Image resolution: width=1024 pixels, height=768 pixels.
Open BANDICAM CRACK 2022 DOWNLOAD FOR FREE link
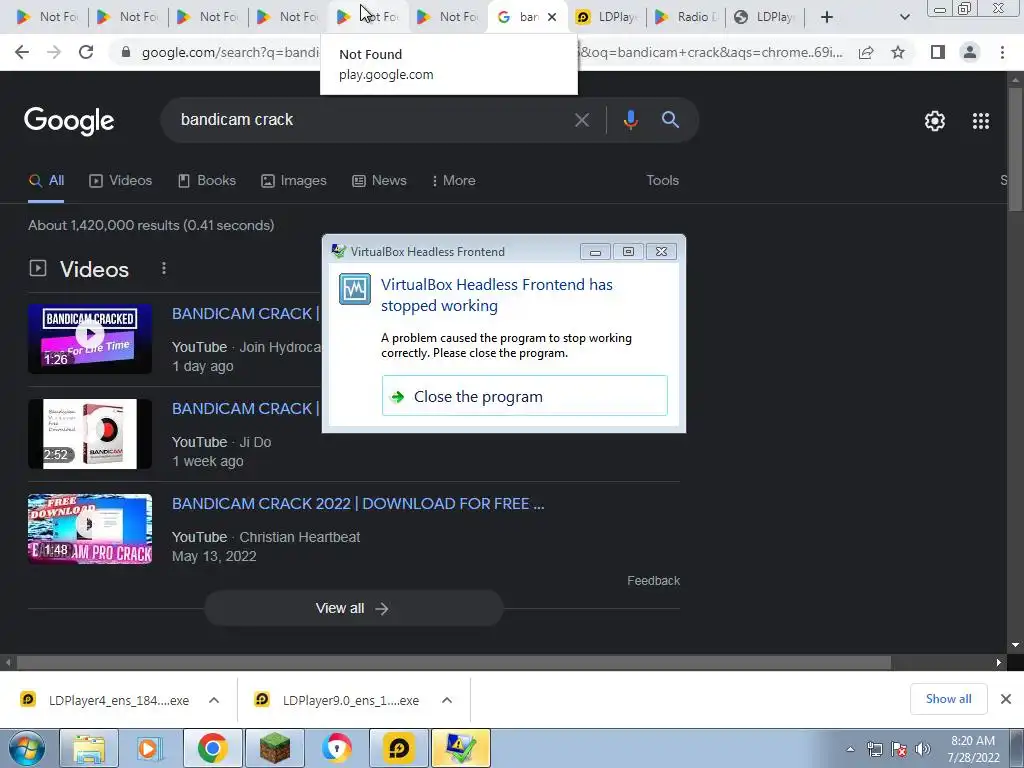(358, 504)
